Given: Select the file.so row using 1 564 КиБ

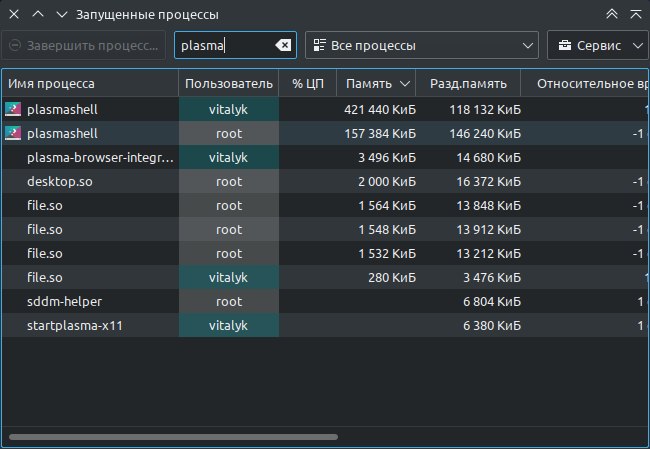Looking at the screenshot, I should tap(325, 206).
